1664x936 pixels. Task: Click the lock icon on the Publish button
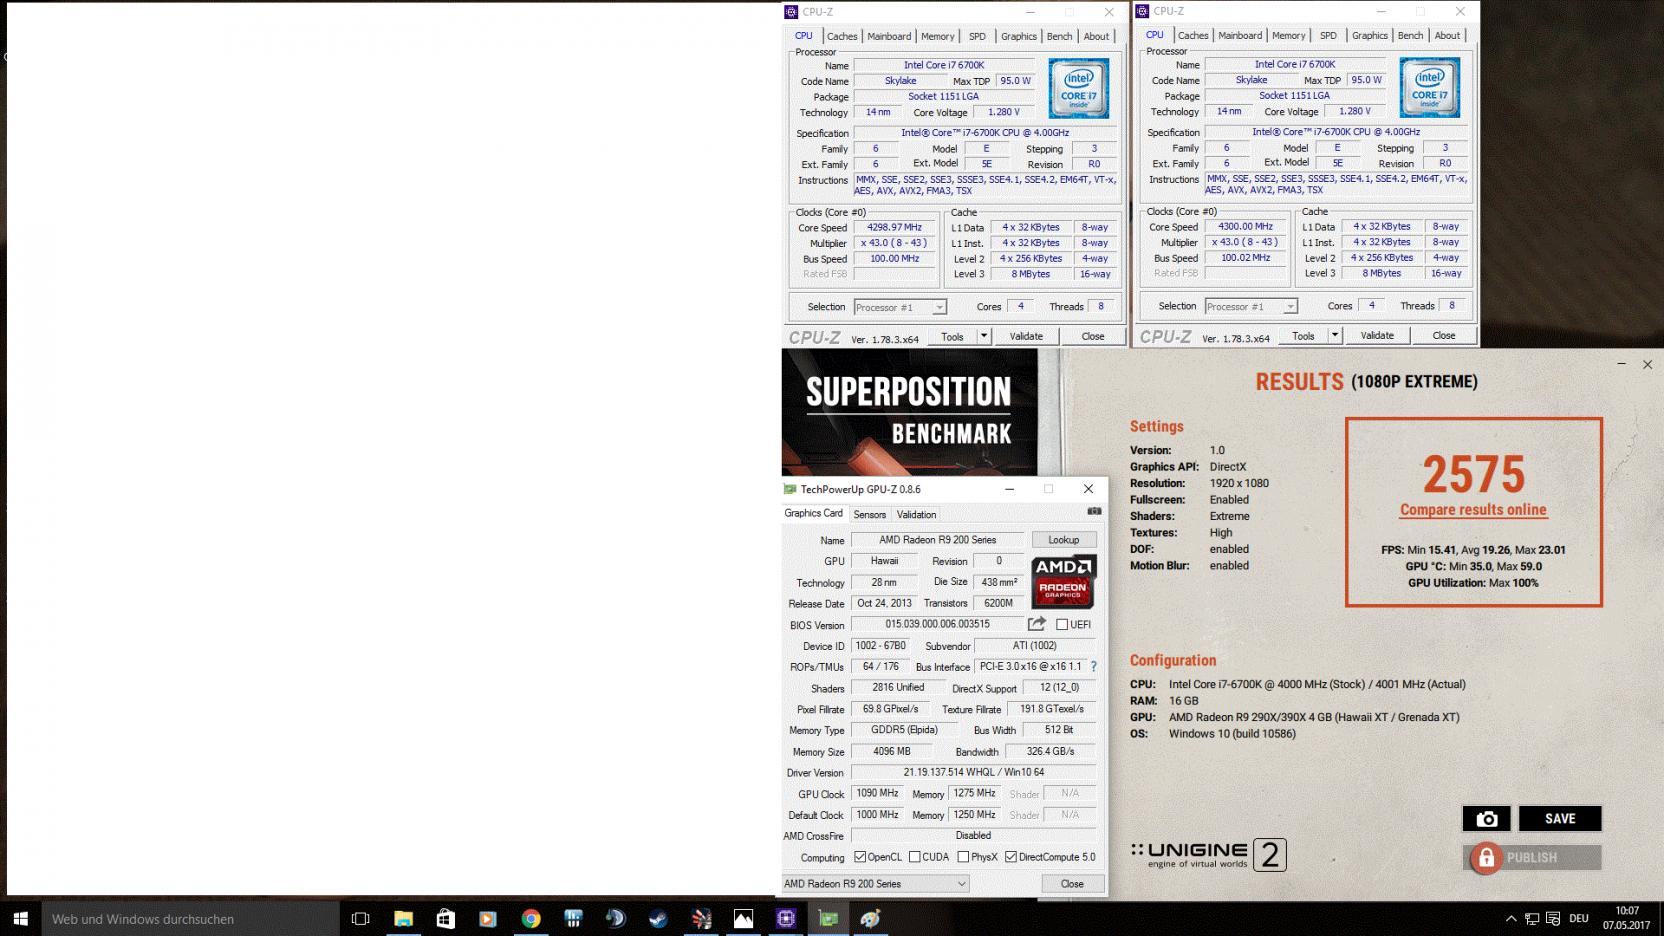pyautogui.click(x=1486, y=858)
